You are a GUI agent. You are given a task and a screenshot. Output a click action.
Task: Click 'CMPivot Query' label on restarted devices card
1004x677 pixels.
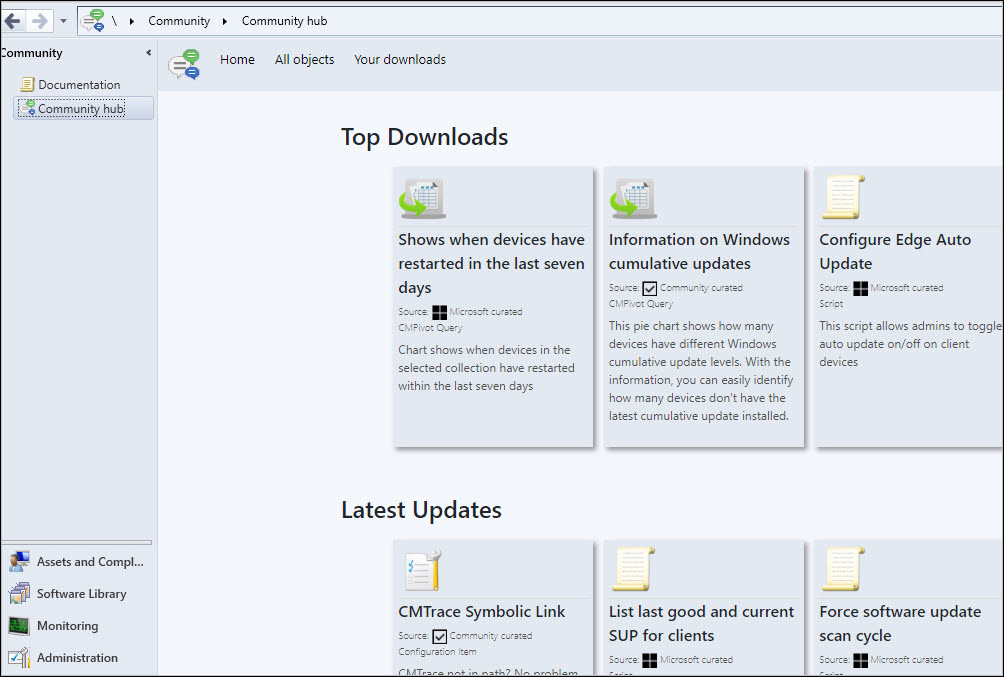[430, 328]
